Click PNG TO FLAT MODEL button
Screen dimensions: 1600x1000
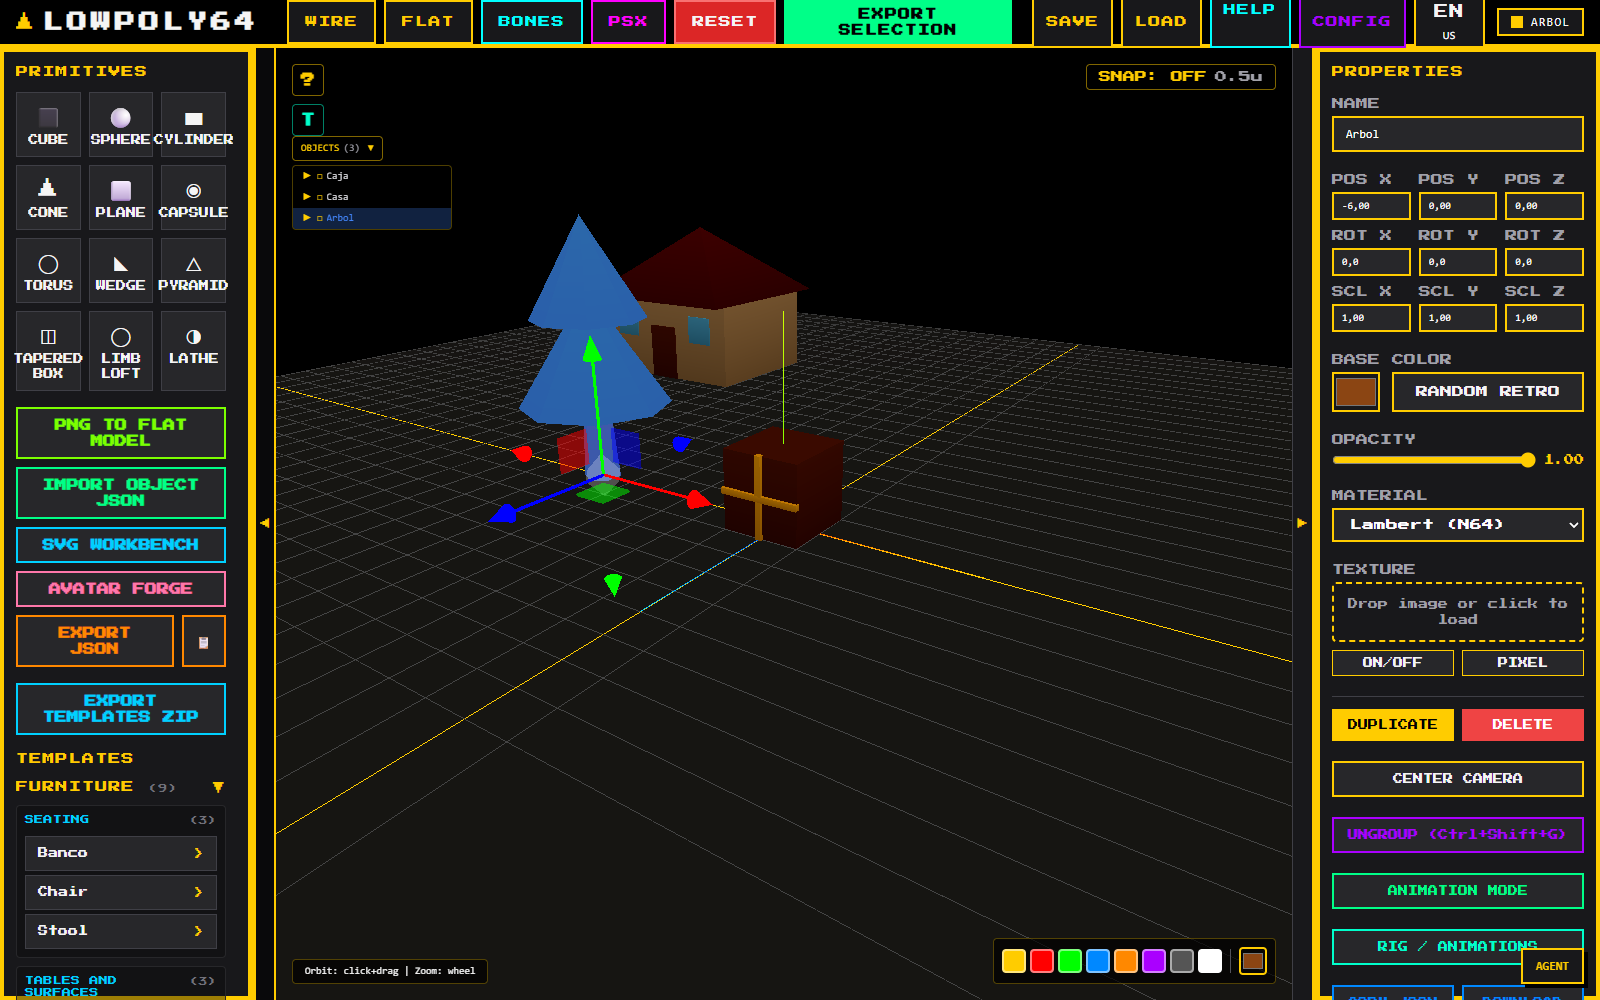120,433
